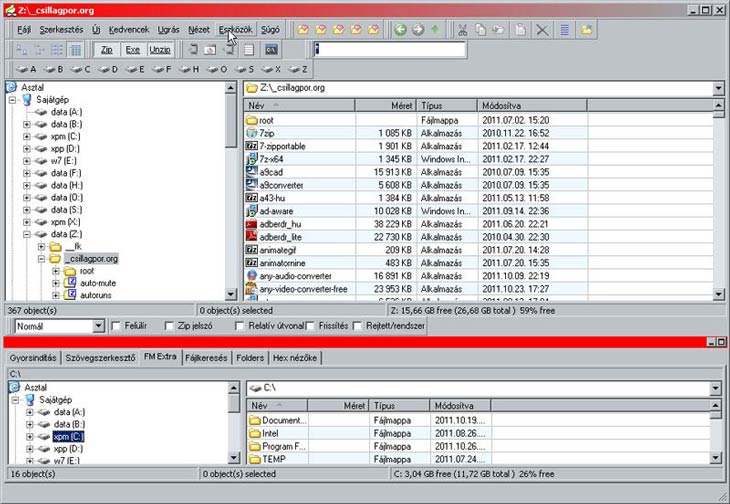Click the Exe button
The image size is (730, 504).
tap(133, 49)
